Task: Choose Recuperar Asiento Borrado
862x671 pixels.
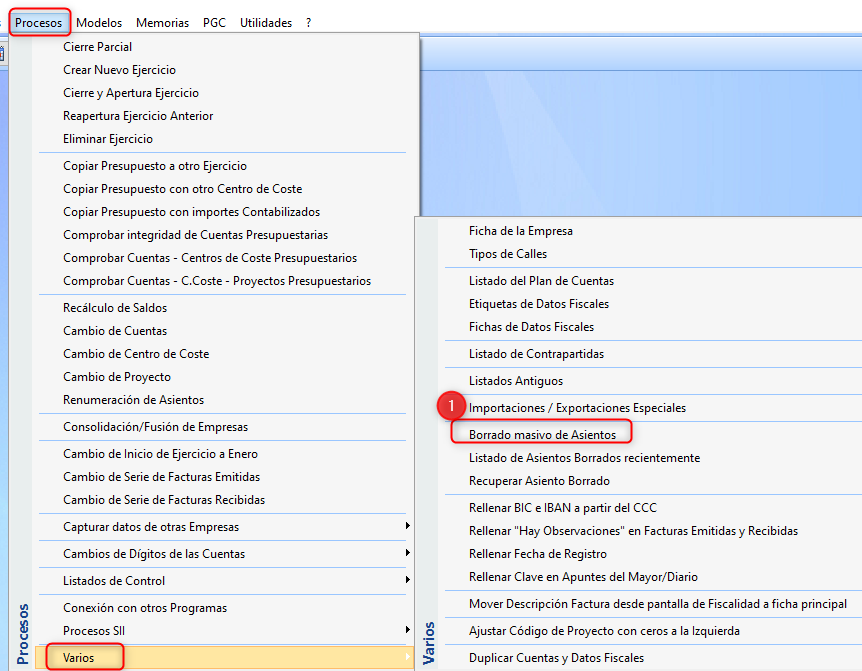Action: 539,481
